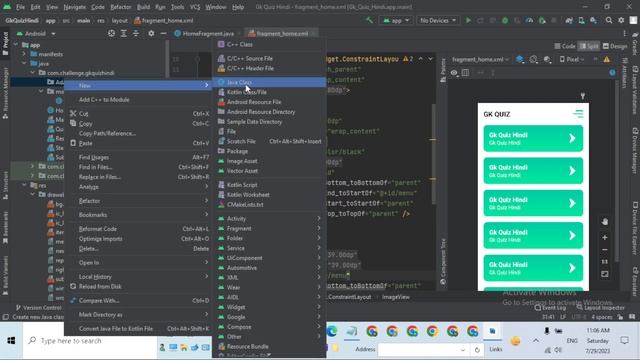Click Delete... in context menu
Image resolution: width=640 pixels, height=360 pixels.
(138, 249)
